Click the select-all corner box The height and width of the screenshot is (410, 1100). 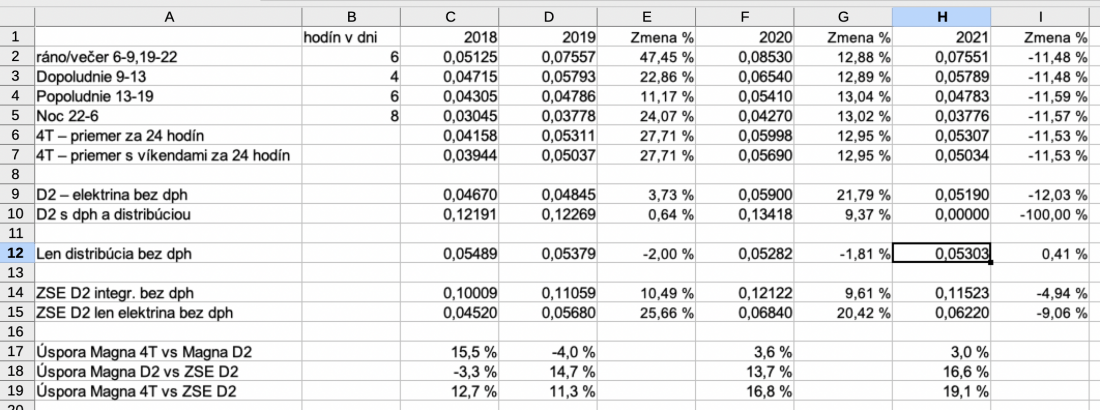[x=16, y=17]
